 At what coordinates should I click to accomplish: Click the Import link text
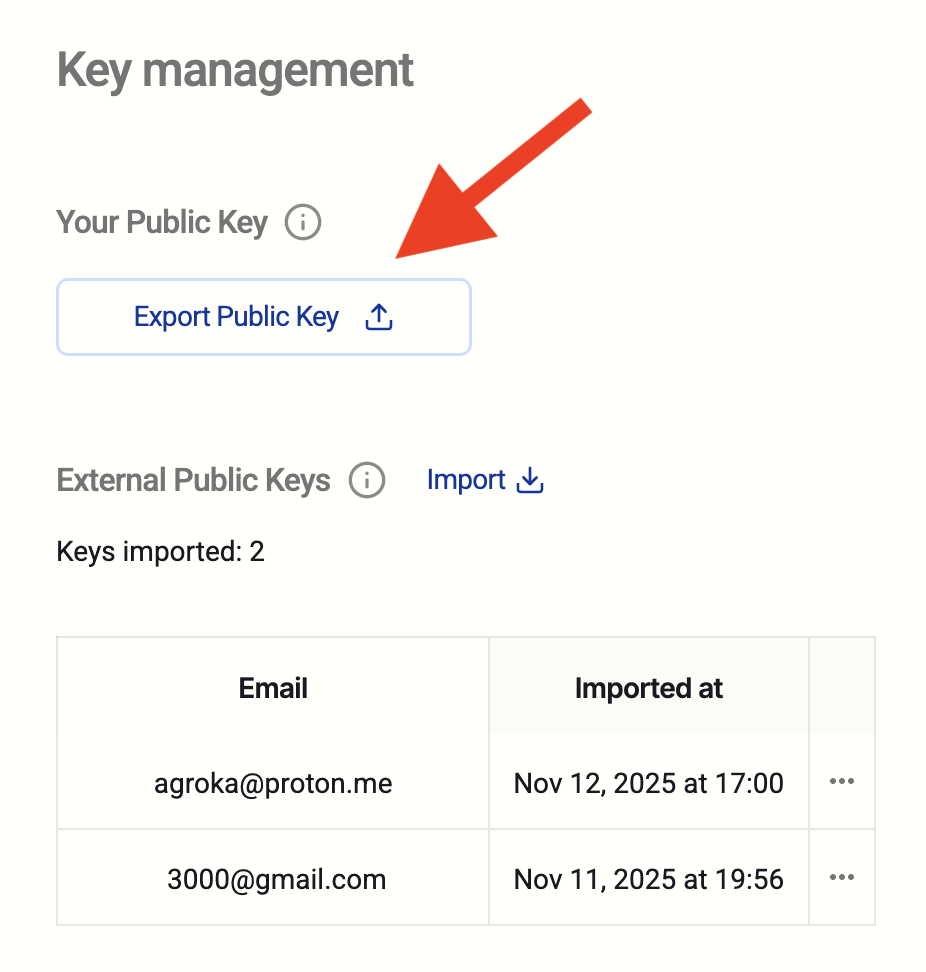click(x=466, y=481)
